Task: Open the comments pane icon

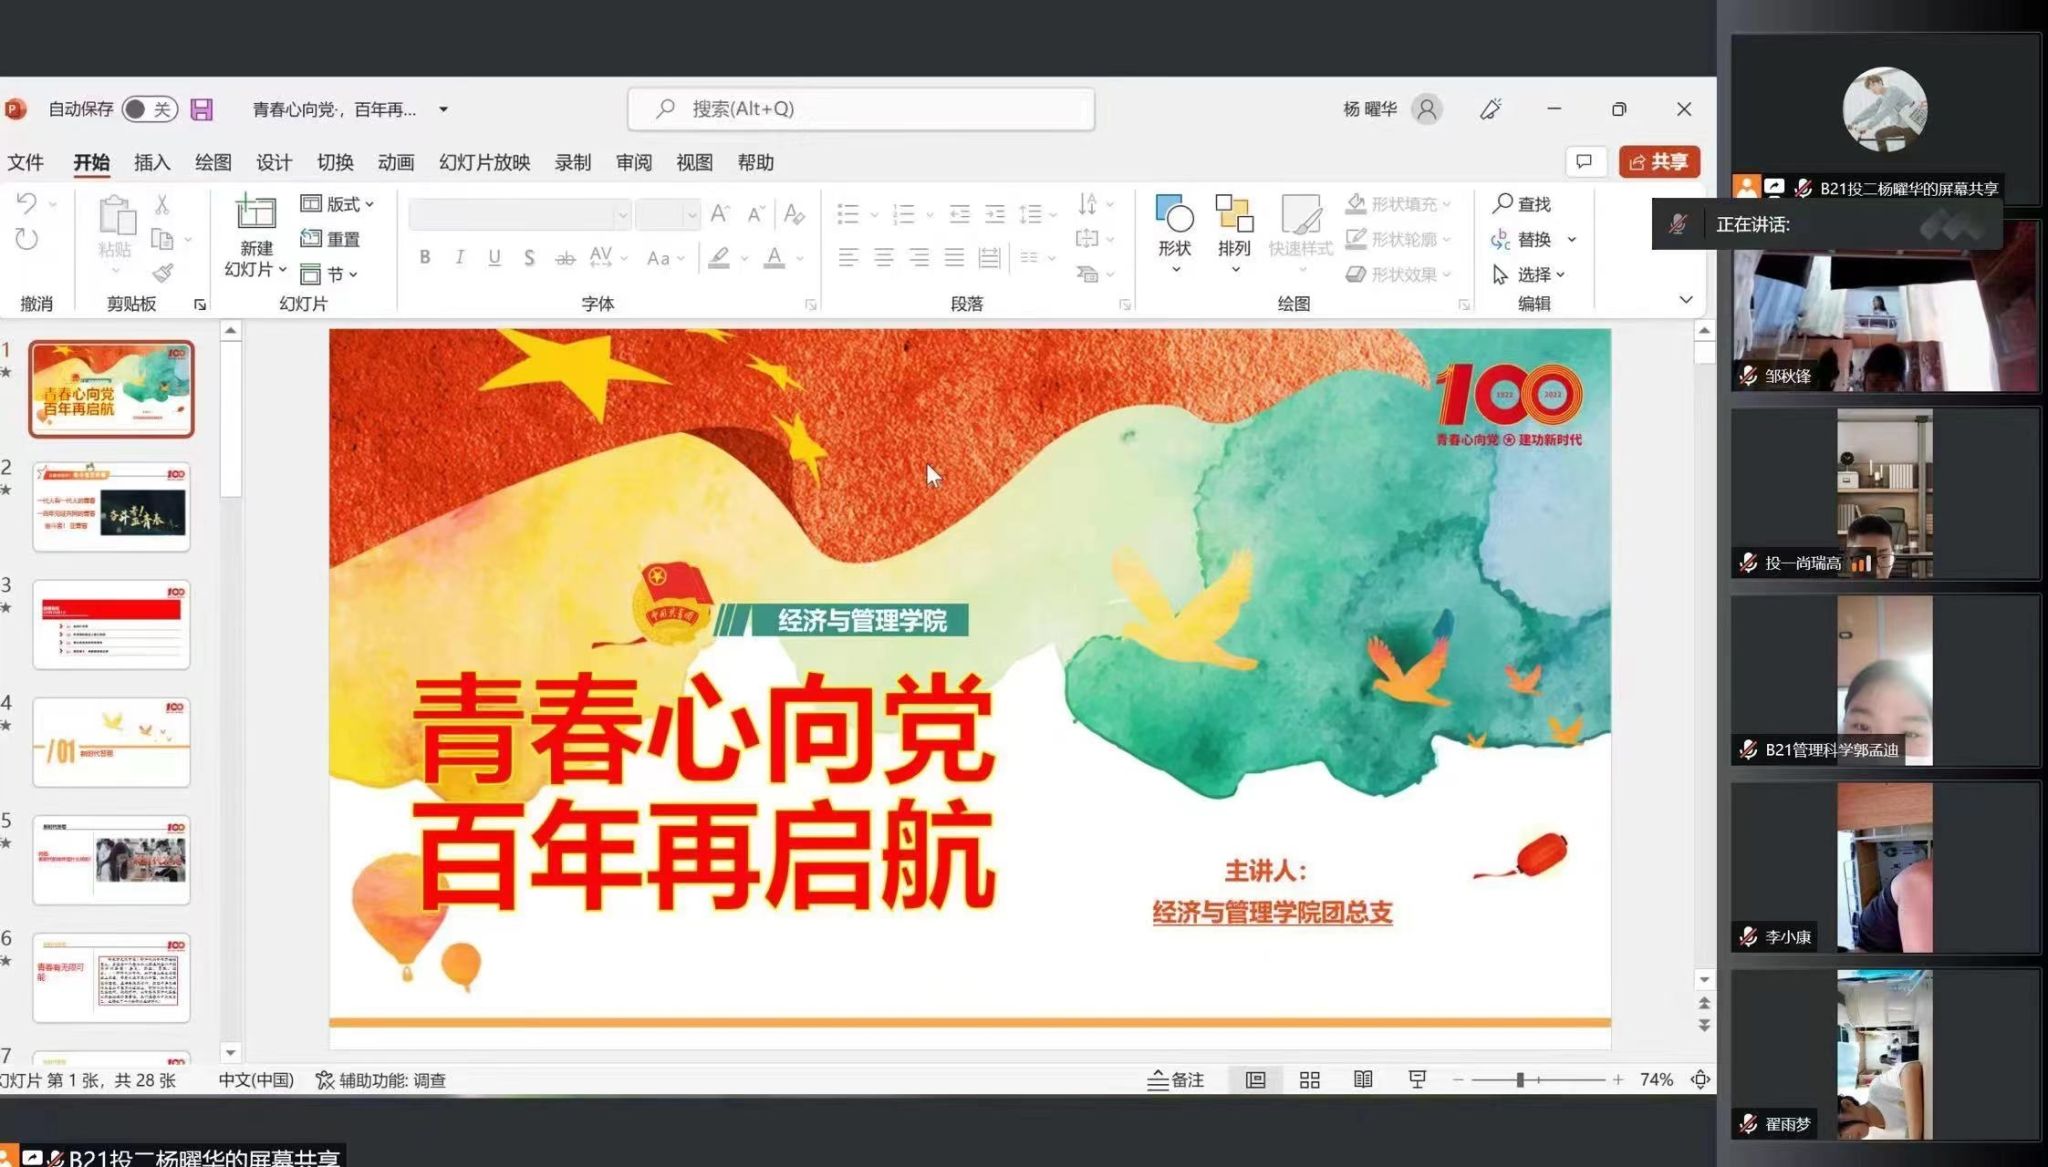Action: [x=1584, y=162]
